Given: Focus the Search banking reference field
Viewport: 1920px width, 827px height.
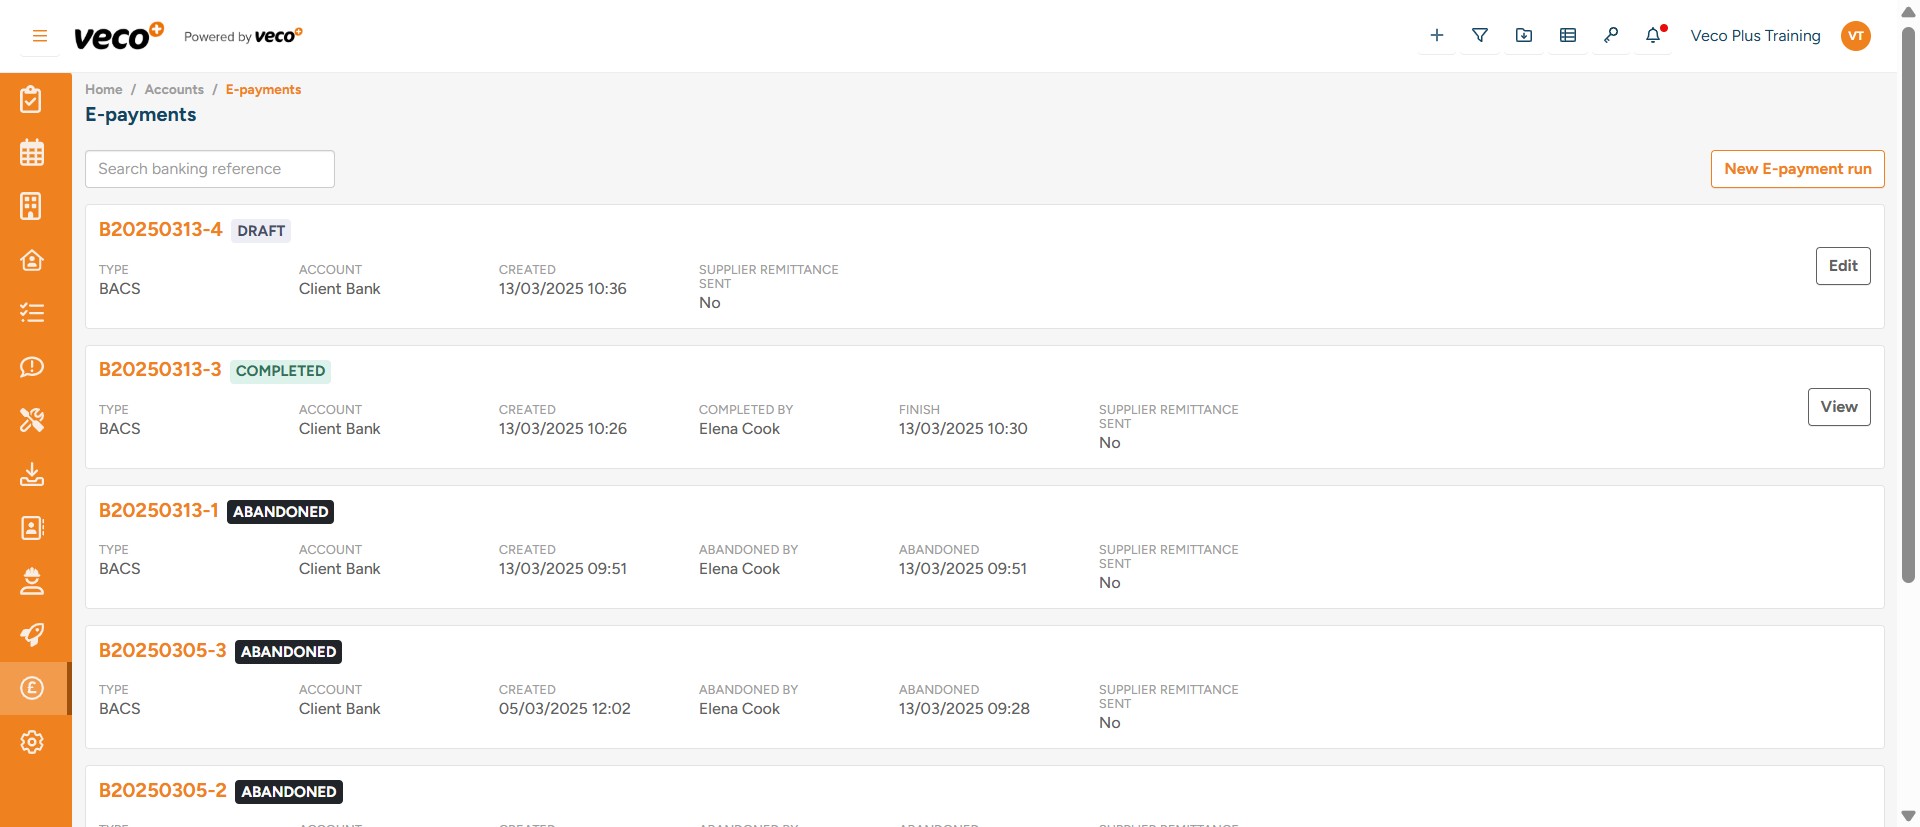Looking at the screenshot, I should [x=210, y=169].
